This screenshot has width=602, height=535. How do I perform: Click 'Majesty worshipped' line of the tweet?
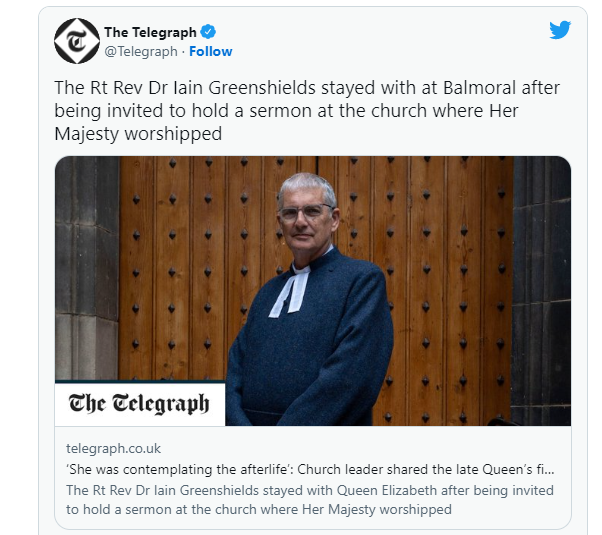coord(138,134)
